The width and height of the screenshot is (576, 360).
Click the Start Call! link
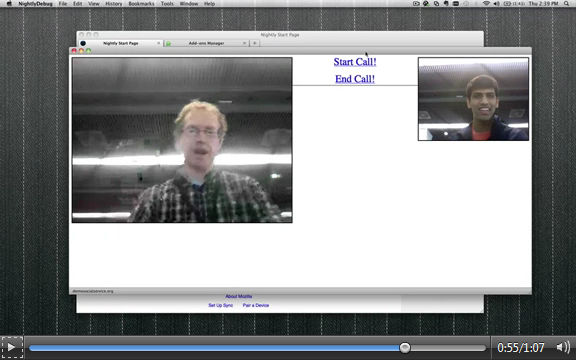click(x=355, y=62)
